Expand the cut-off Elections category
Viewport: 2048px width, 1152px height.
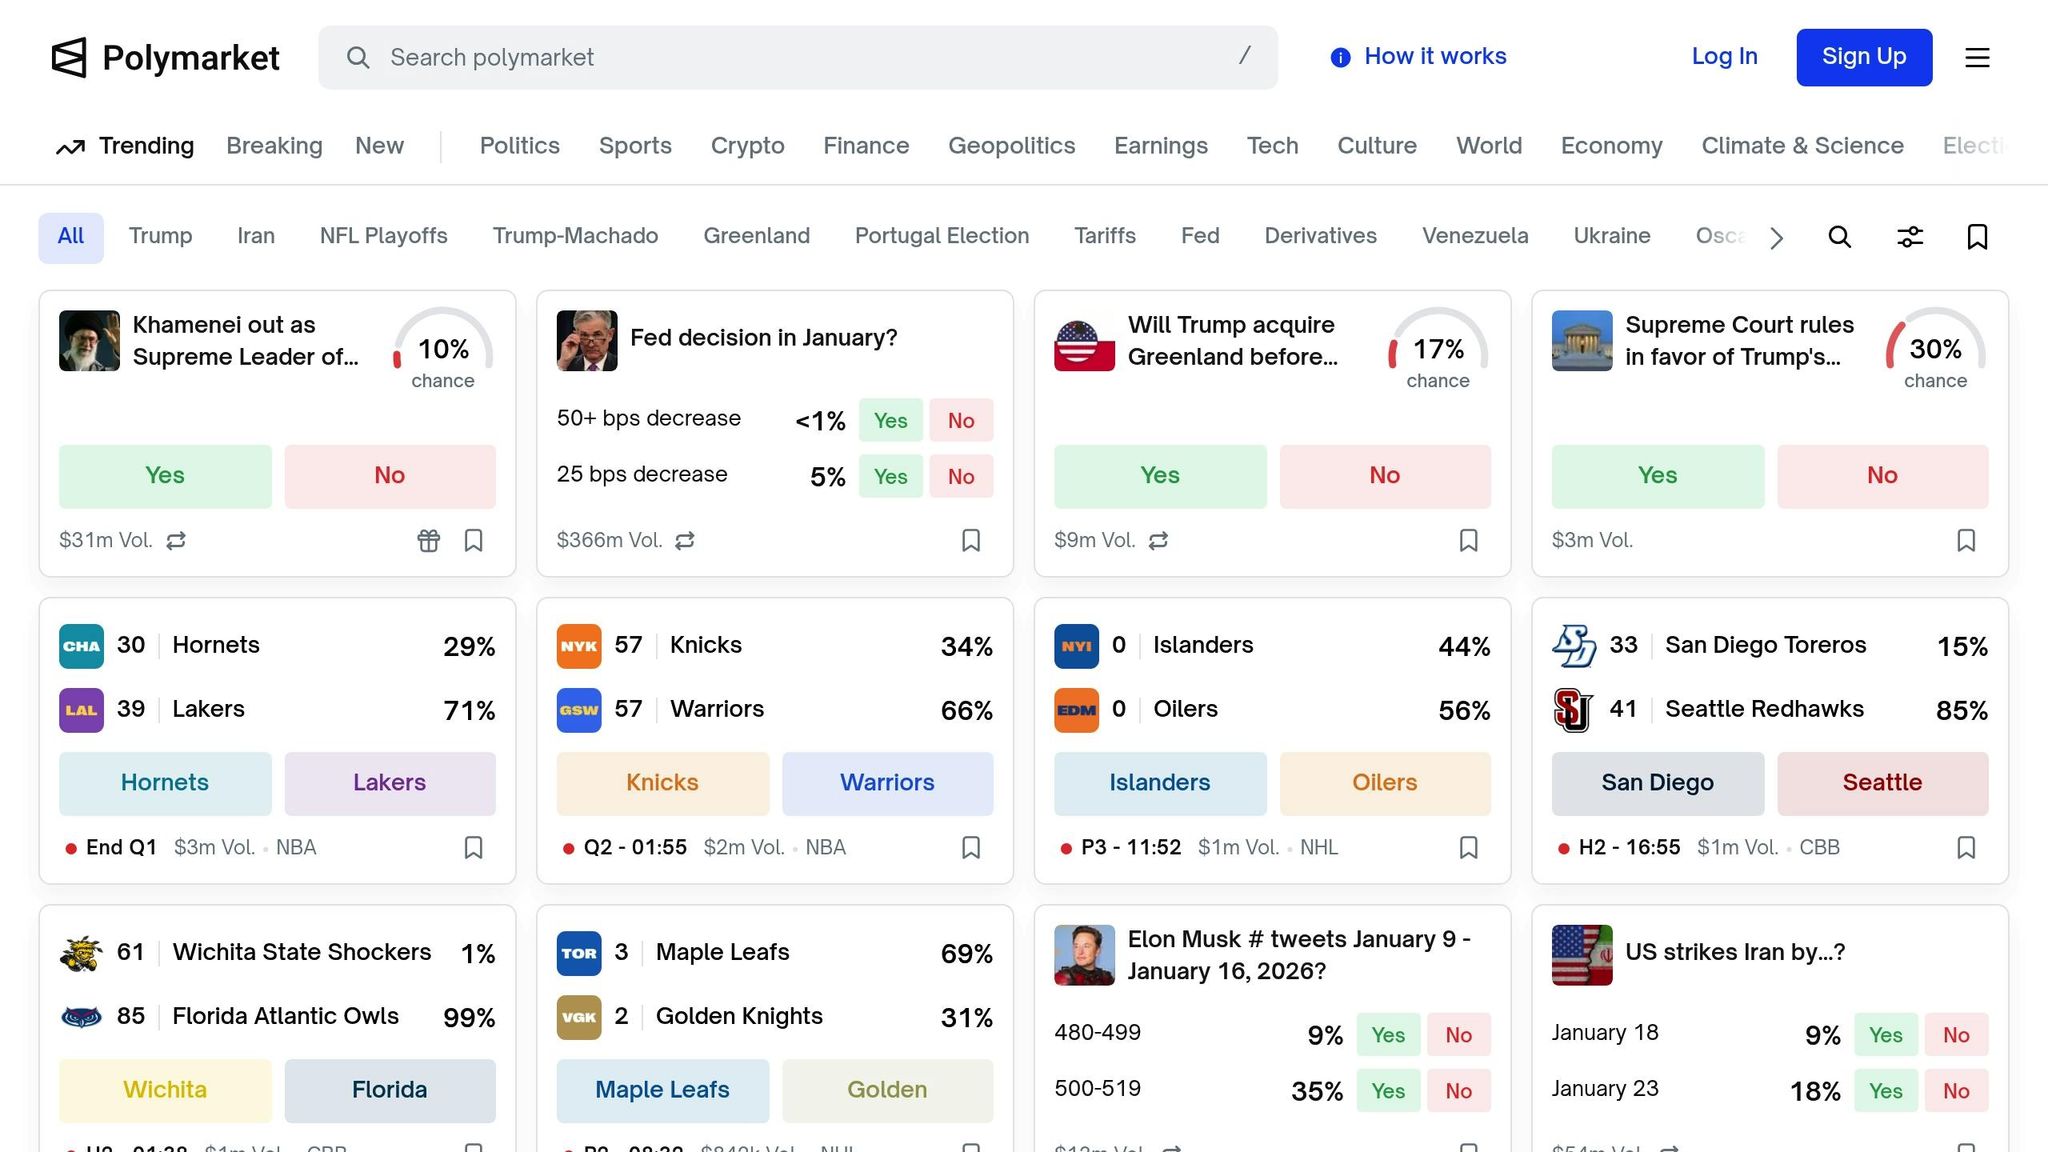[x=1974, y=146]
